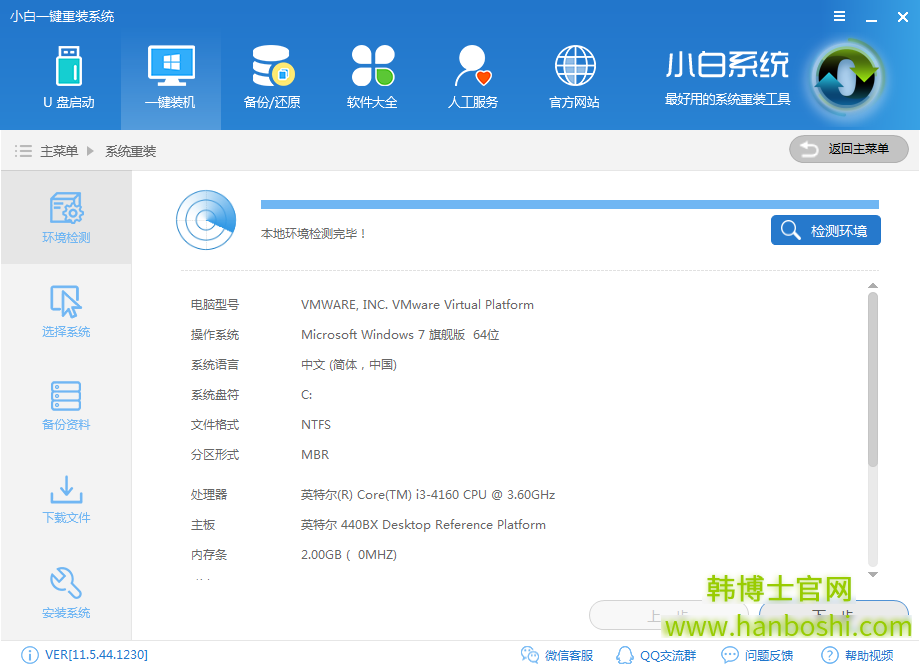The width and height of the screenshot is (920, 670).
Task: Open the hamburger menu at top right
Action: pyautogui.click(x=839, y=16)
